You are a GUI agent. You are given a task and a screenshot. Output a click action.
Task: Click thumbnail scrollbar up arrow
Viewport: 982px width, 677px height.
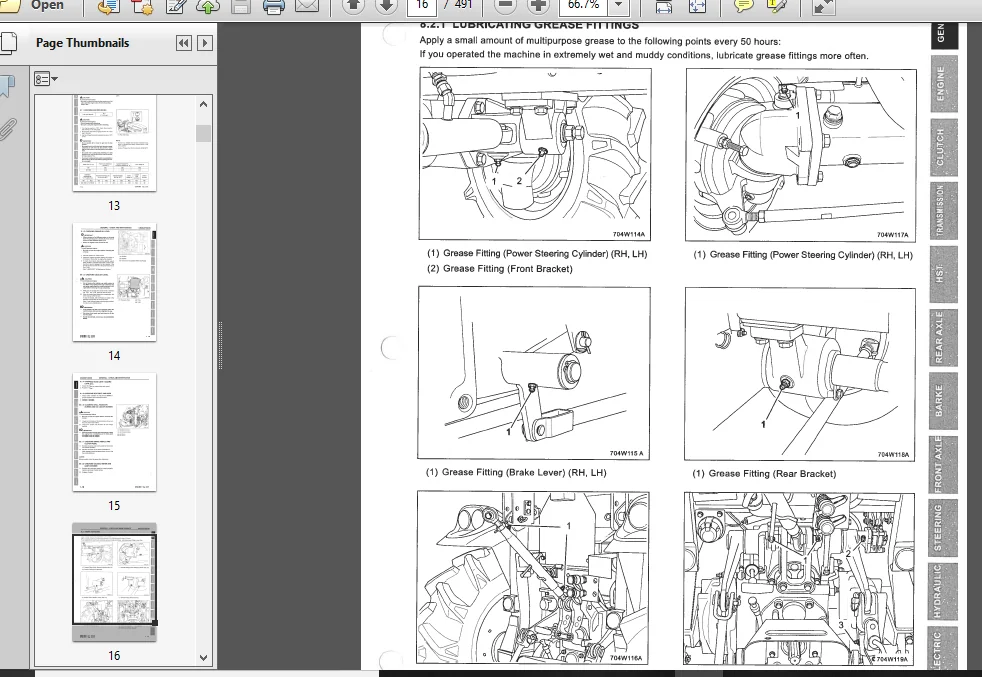(203, 104)
